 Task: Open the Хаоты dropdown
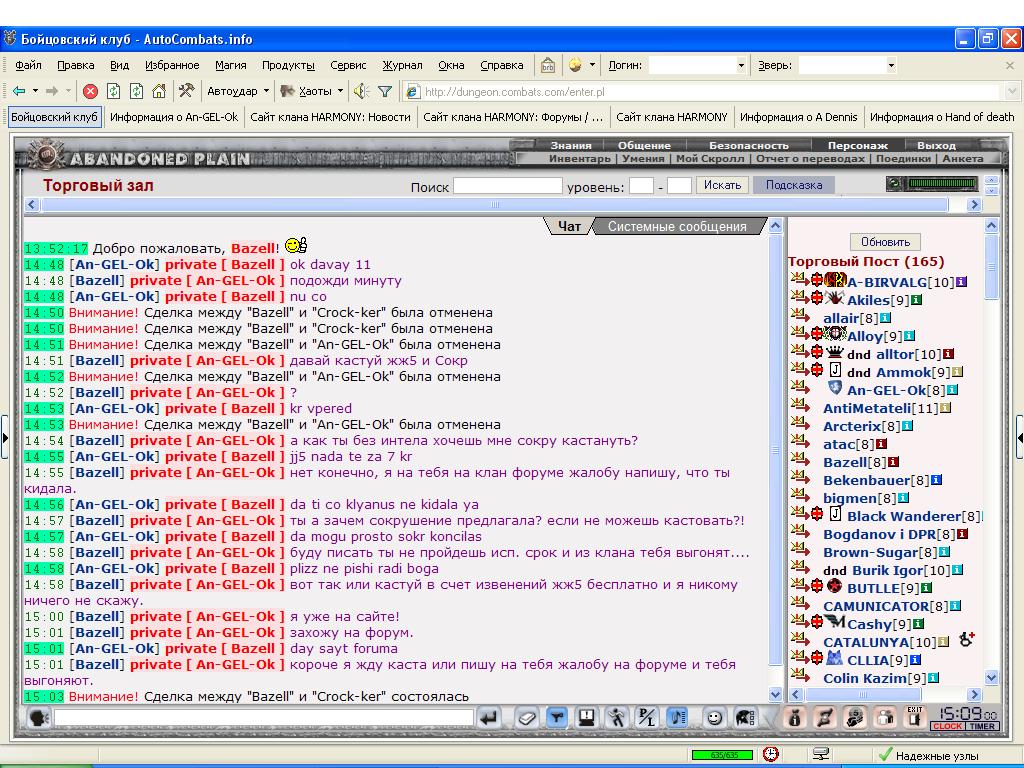340,91
